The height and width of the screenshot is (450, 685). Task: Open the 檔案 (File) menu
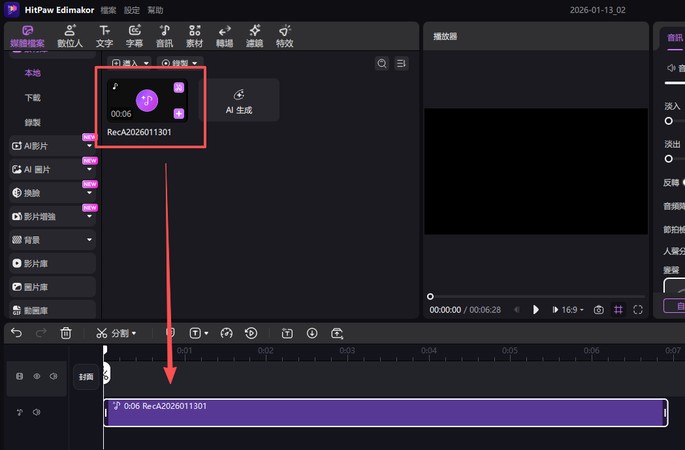(109, 9)
